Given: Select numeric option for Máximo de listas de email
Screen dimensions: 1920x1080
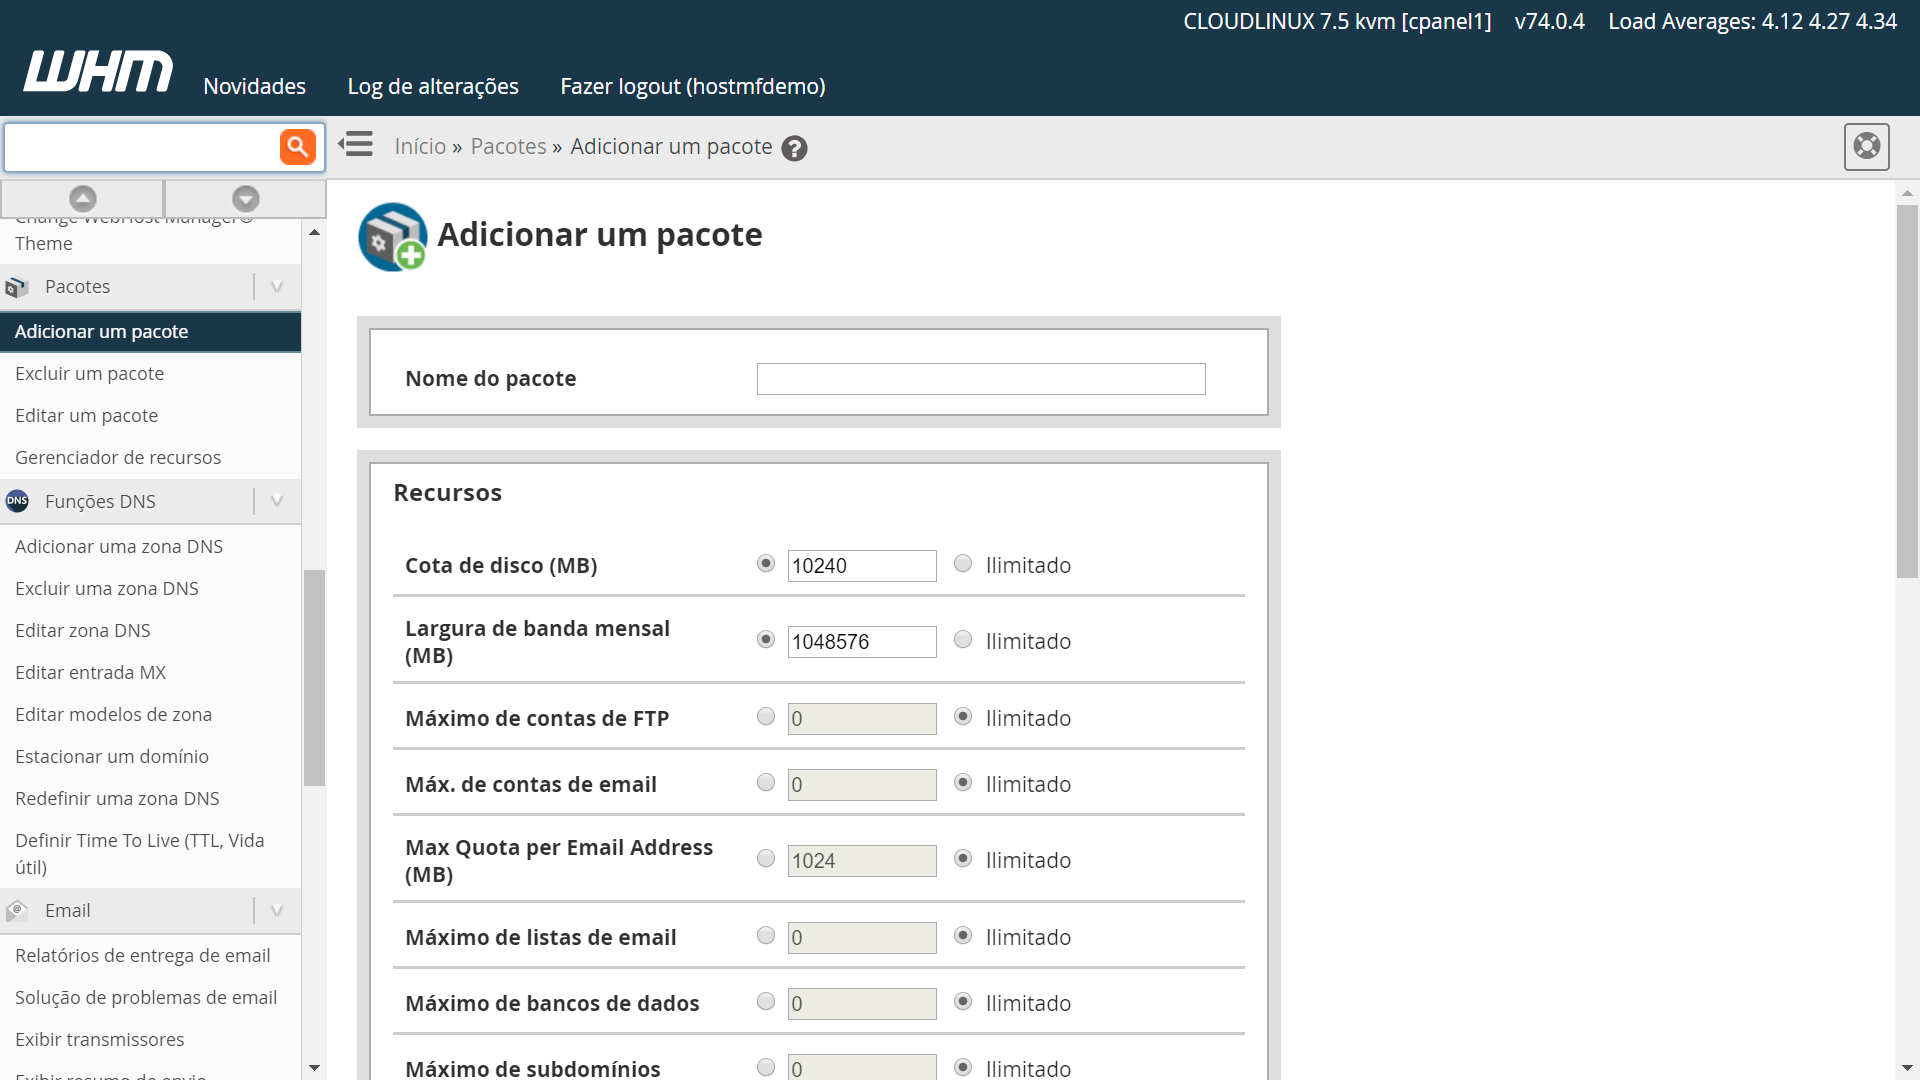Looking at the screenshot, I should pos(766,935).
